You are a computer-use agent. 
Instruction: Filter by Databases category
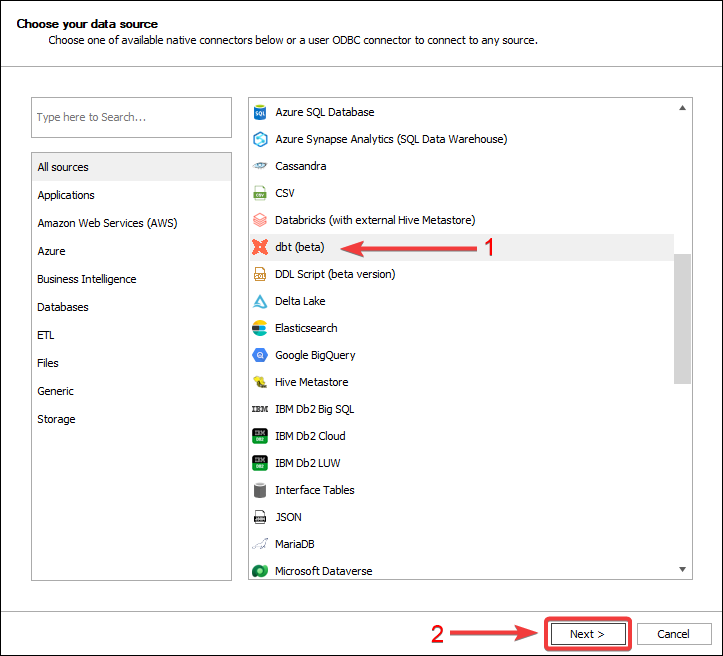click(x=63, y=307)
